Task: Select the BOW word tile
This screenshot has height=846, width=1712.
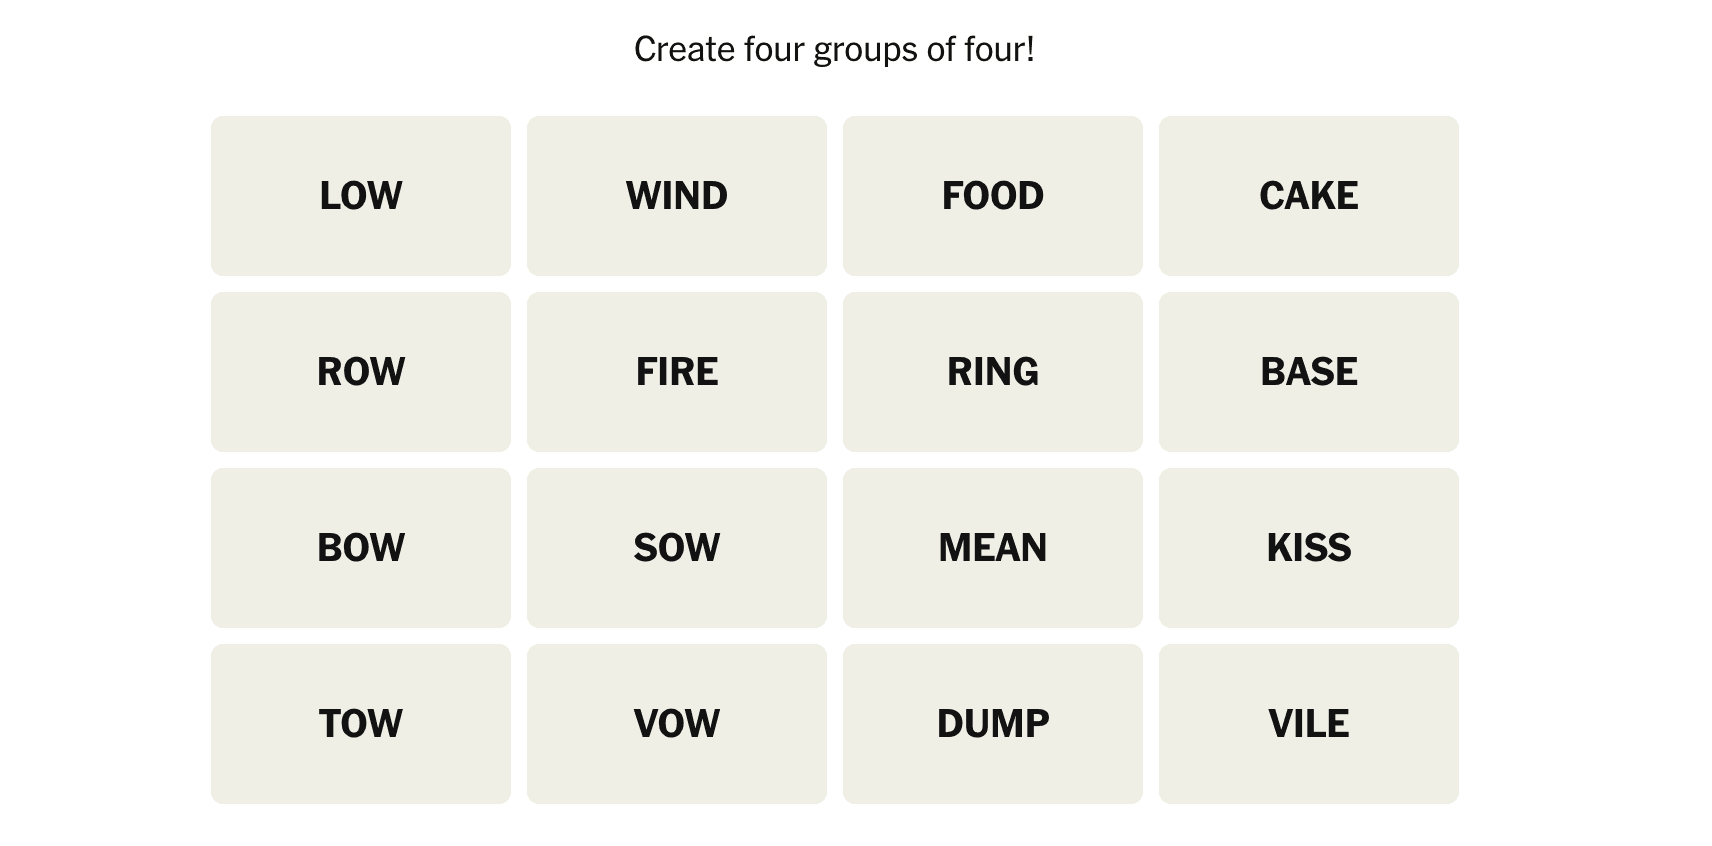Action: 360,548
